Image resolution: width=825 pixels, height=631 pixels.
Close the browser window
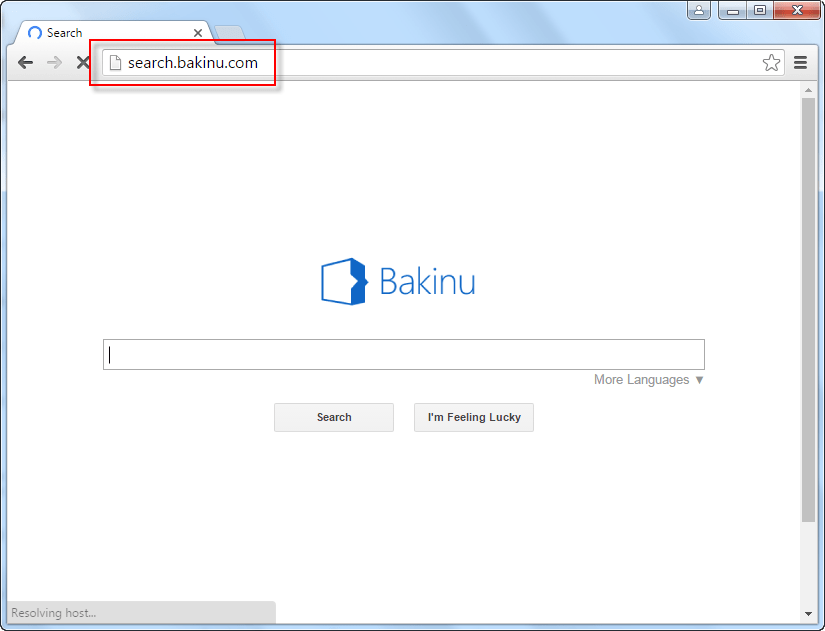(x=797, y=10)
